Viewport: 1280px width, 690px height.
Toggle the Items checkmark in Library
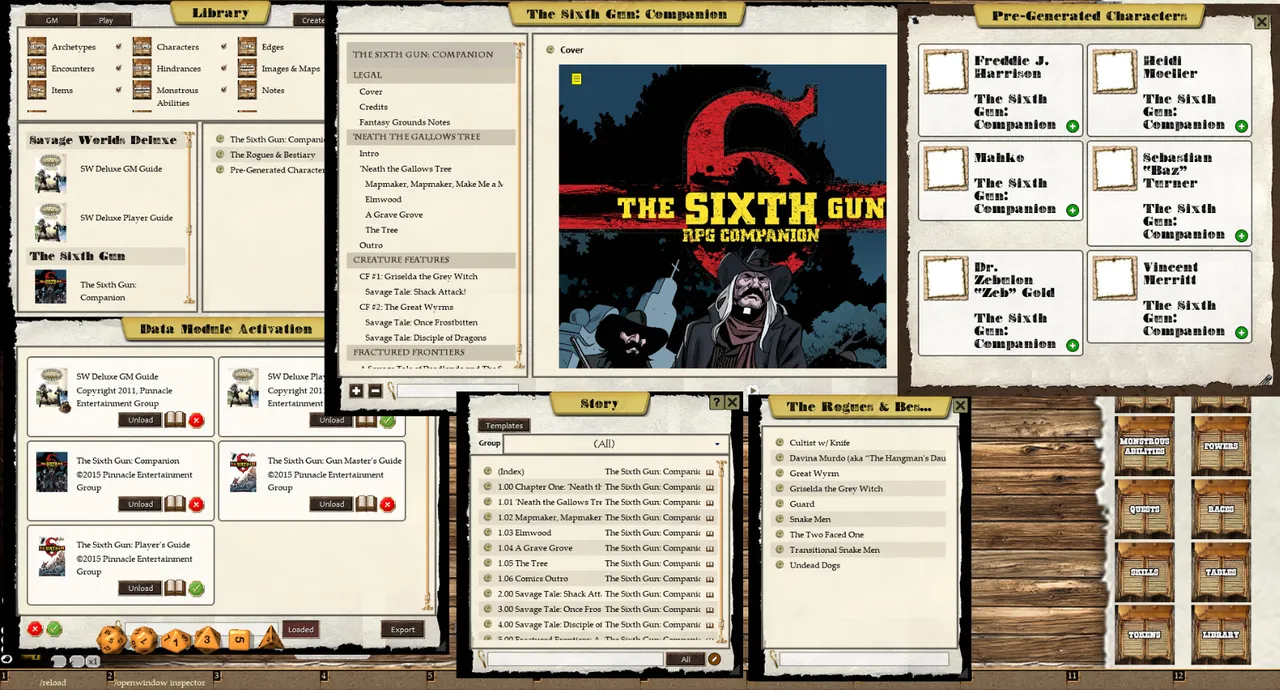pos(118,91)
